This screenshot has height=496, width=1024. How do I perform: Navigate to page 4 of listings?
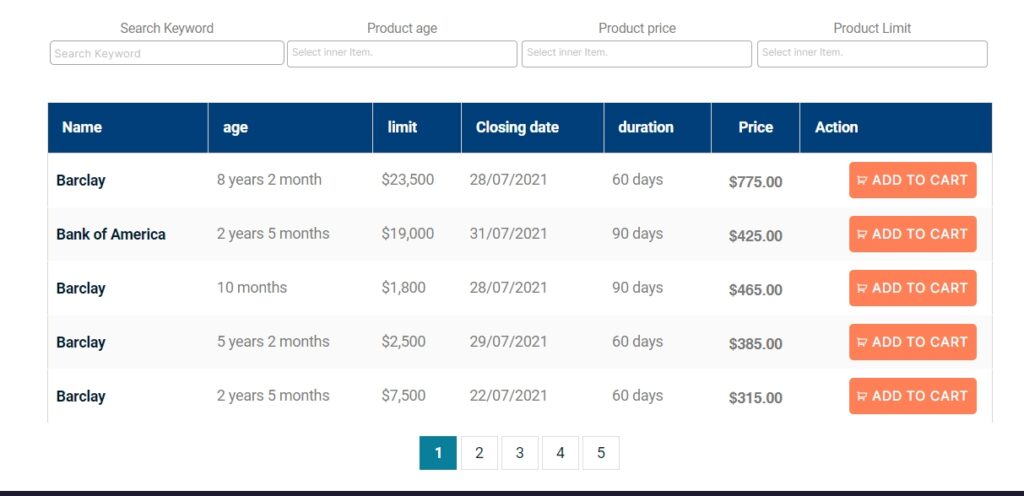point(560,453)
